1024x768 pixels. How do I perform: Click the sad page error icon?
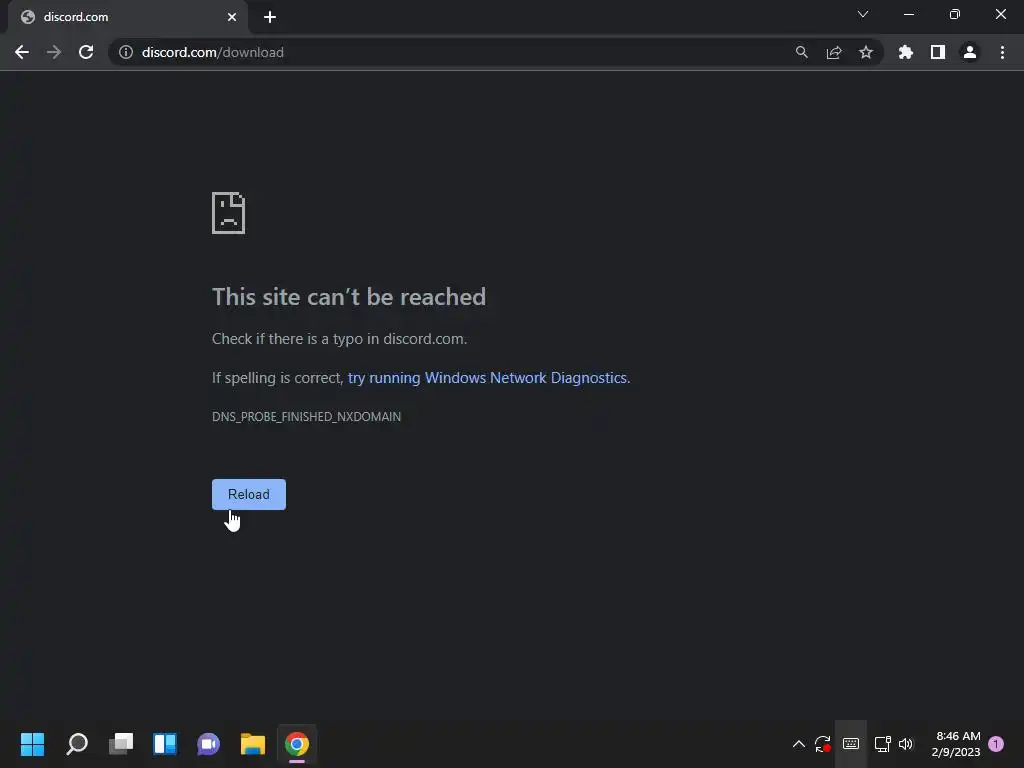tap(229, 213)
